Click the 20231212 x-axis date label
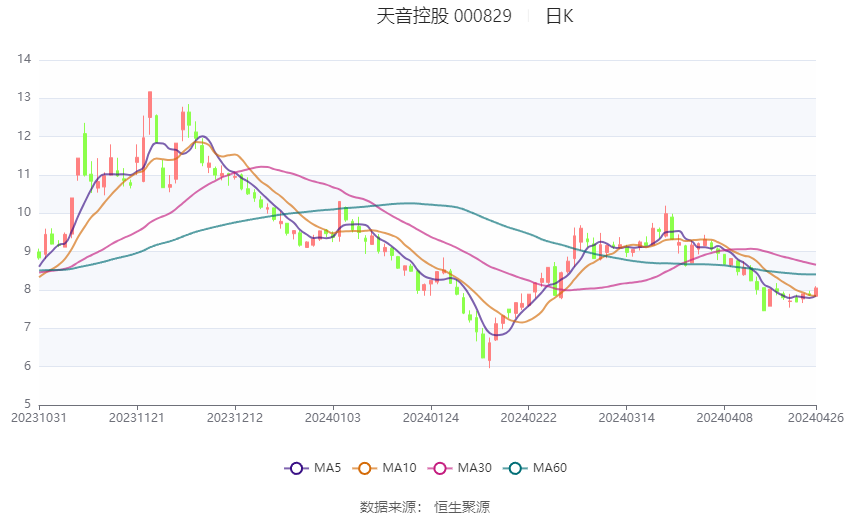The image size is (850, 517). 235,418
